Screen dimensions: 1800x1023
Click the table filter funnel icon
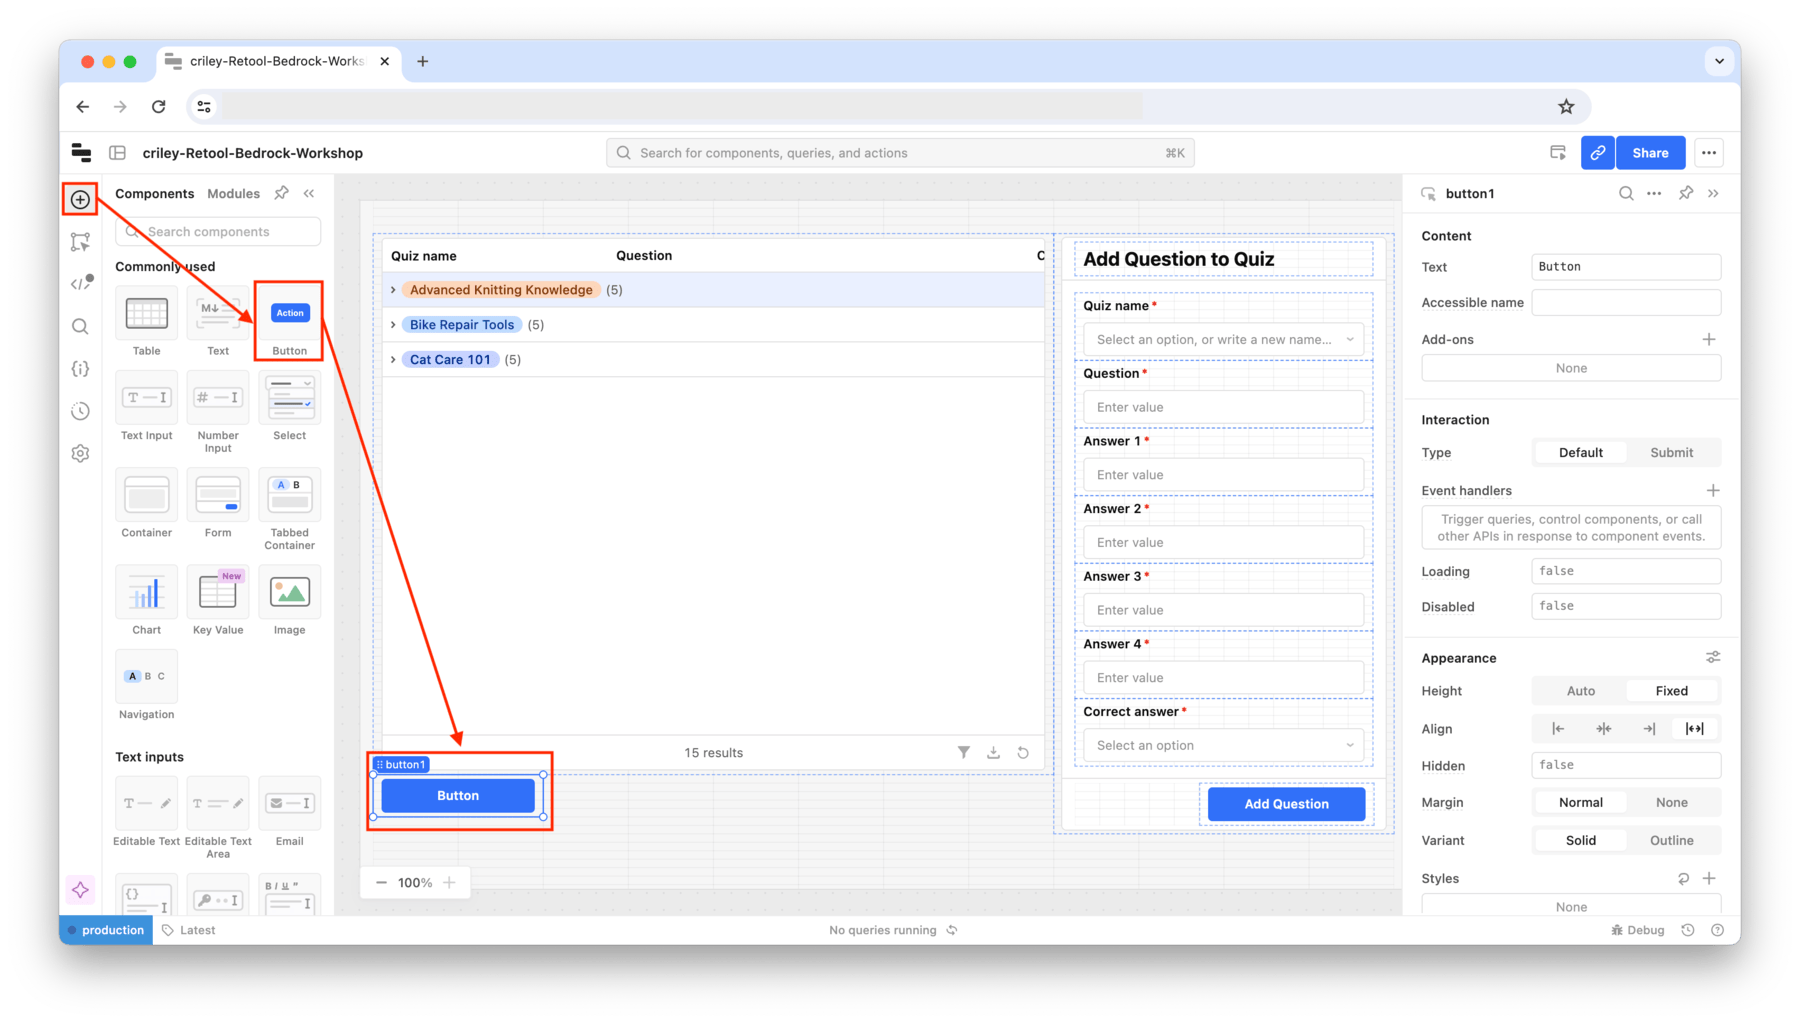pos(964,752)
